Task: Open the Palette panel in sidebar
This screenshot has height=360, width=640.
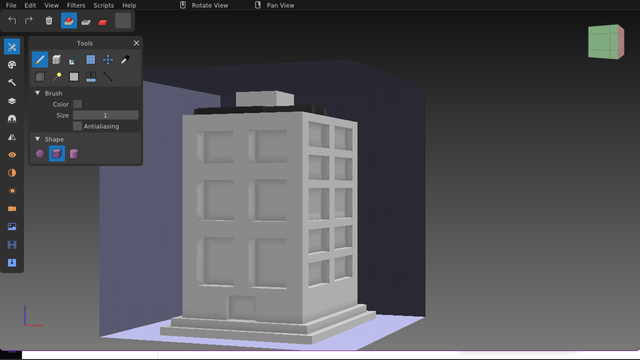Action: pos(12,64)
